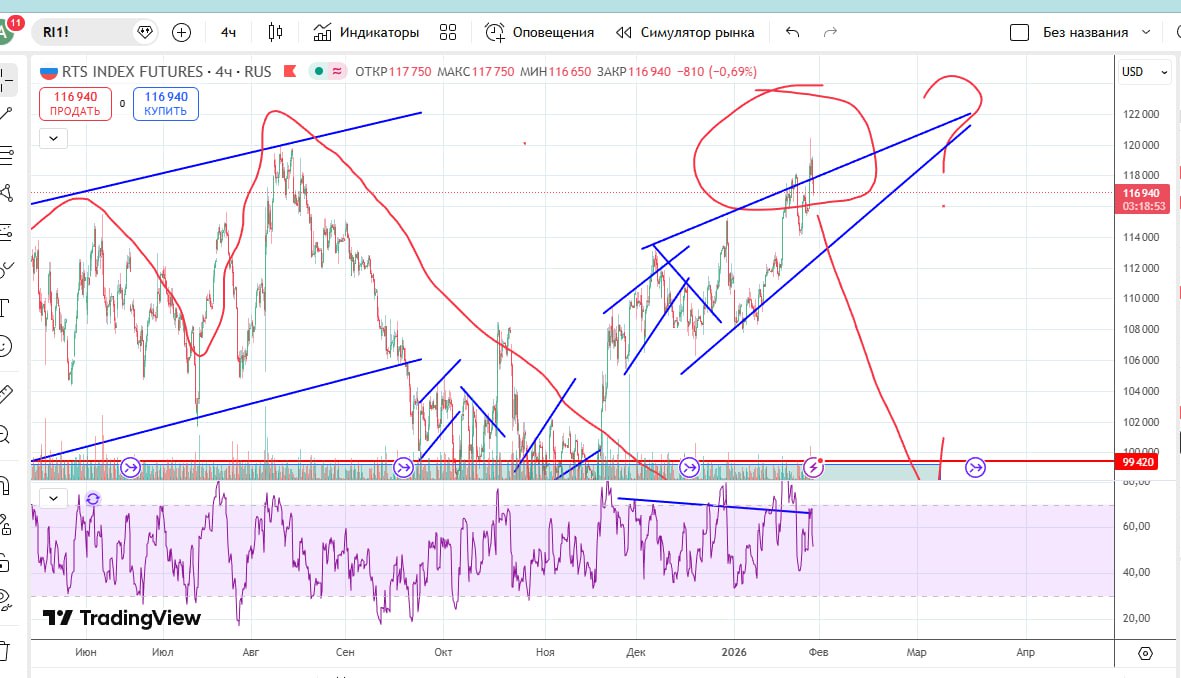Click the −810 (−0,69%) change value
The height and width of the screenshot is (678, 1181).
(x=716, y=72)
